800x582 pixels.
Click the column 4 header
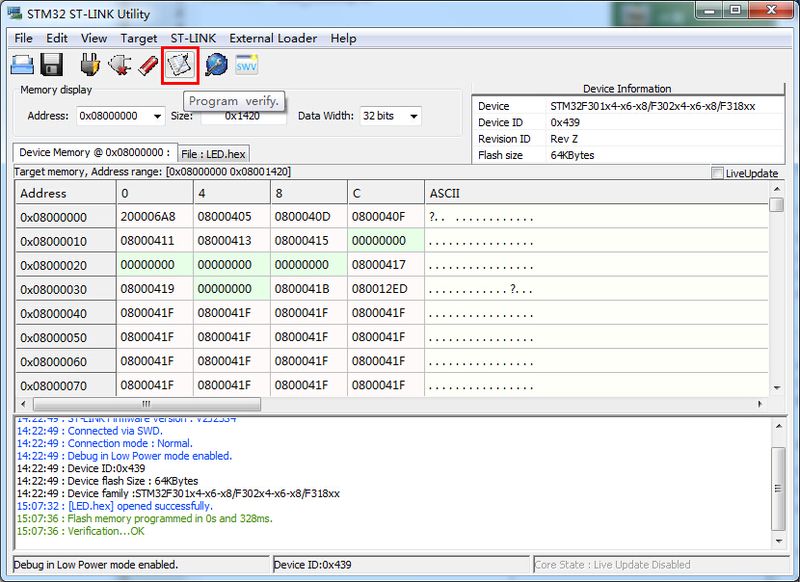coord(232,193)
